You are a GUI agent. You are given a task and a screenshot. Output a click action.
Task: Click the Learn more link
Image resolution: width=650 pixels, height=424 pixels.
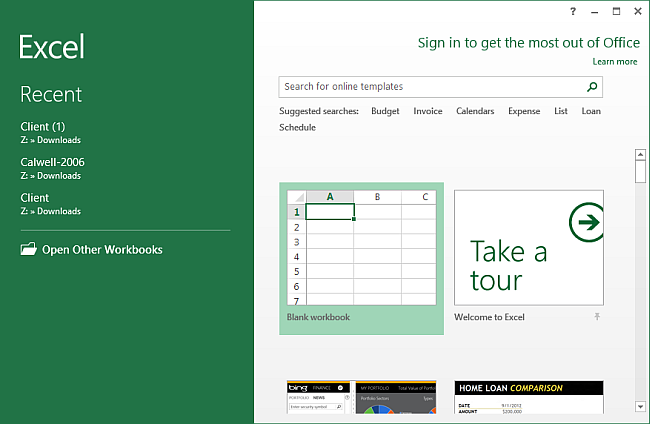(614, 62)
